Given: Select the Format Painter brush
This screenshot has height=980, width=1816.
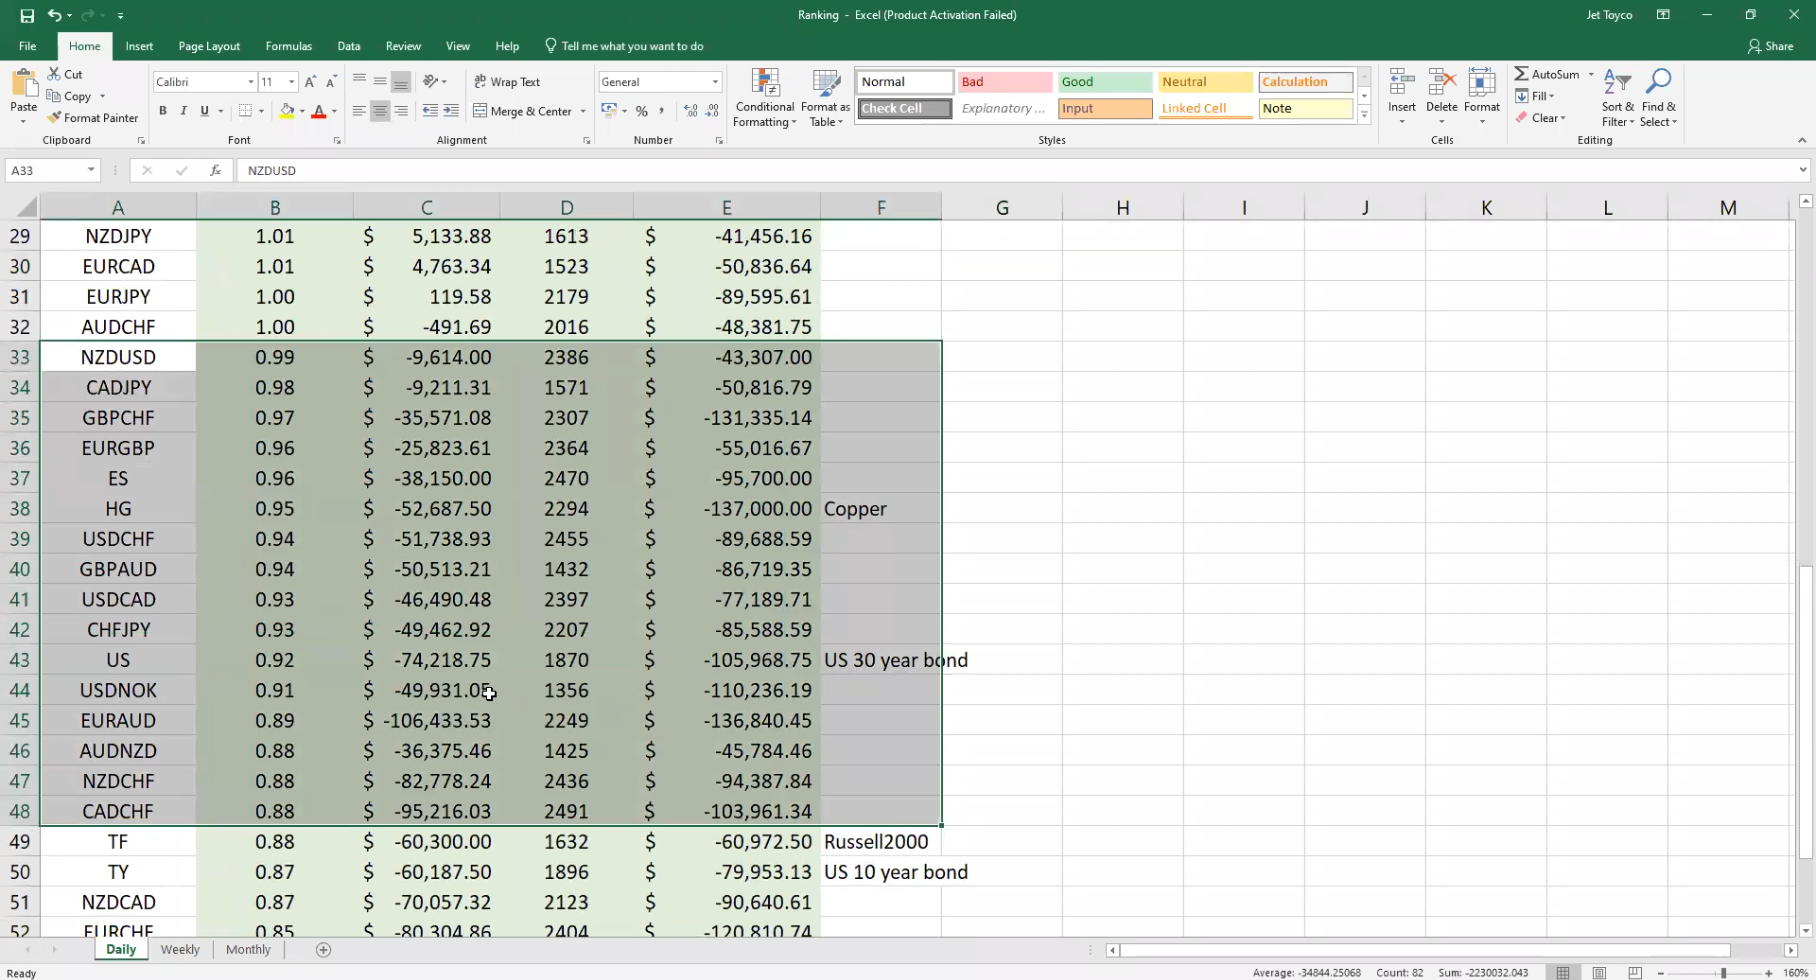Looking at the screenshot, I should (92, 118).
